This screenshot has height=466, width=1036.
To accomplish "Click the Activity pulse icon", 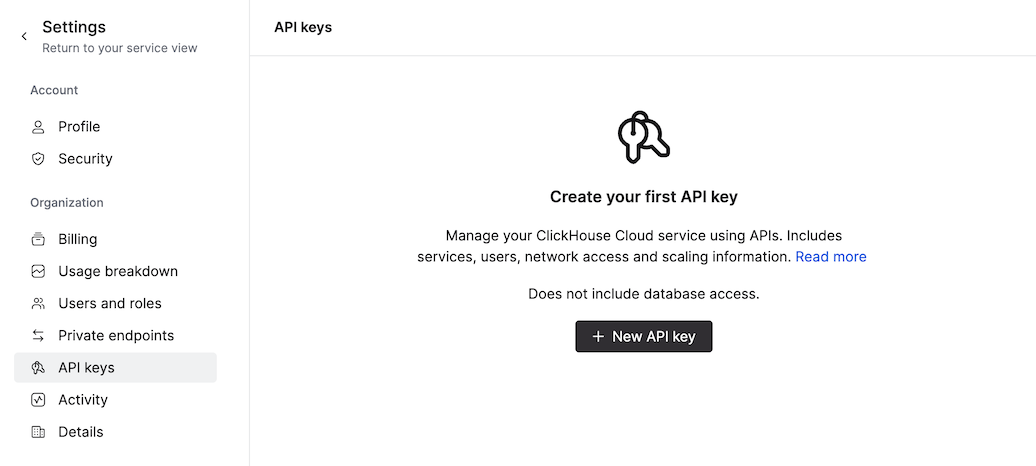I will [x=38, y=400].
